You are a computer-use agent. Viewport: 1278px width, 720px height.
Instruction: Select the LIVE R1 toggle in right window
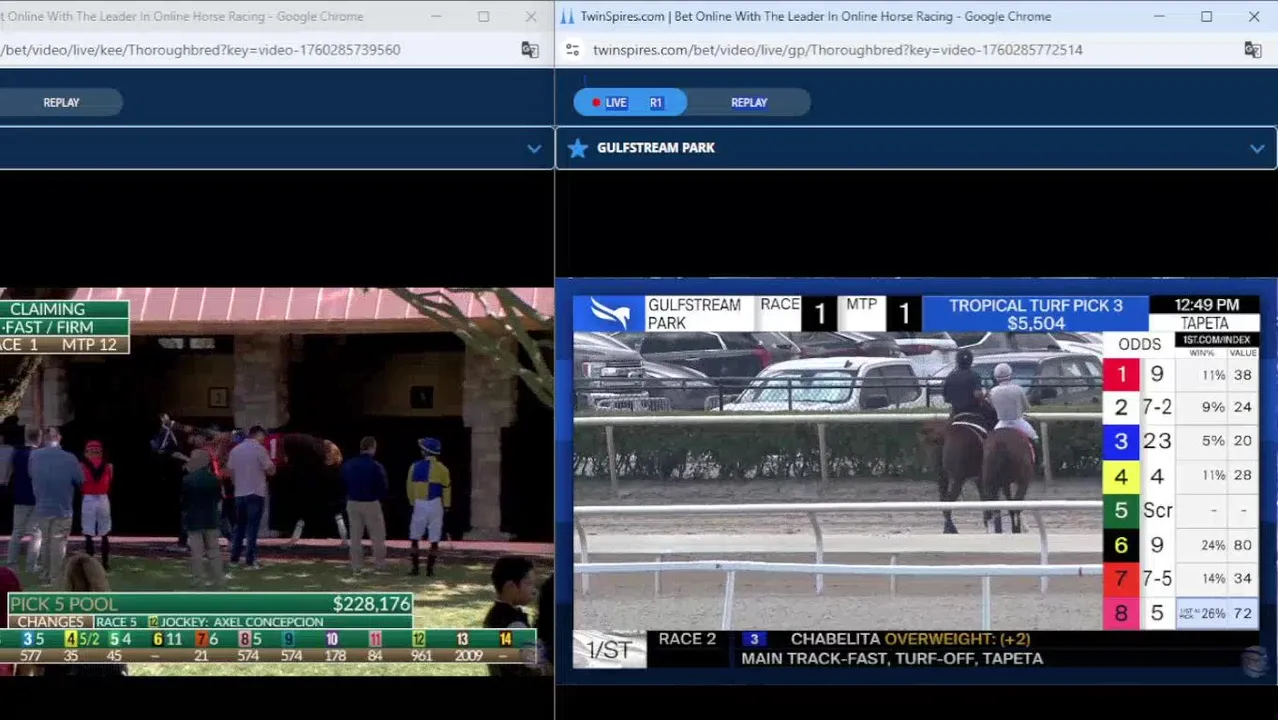click(630, 102)
